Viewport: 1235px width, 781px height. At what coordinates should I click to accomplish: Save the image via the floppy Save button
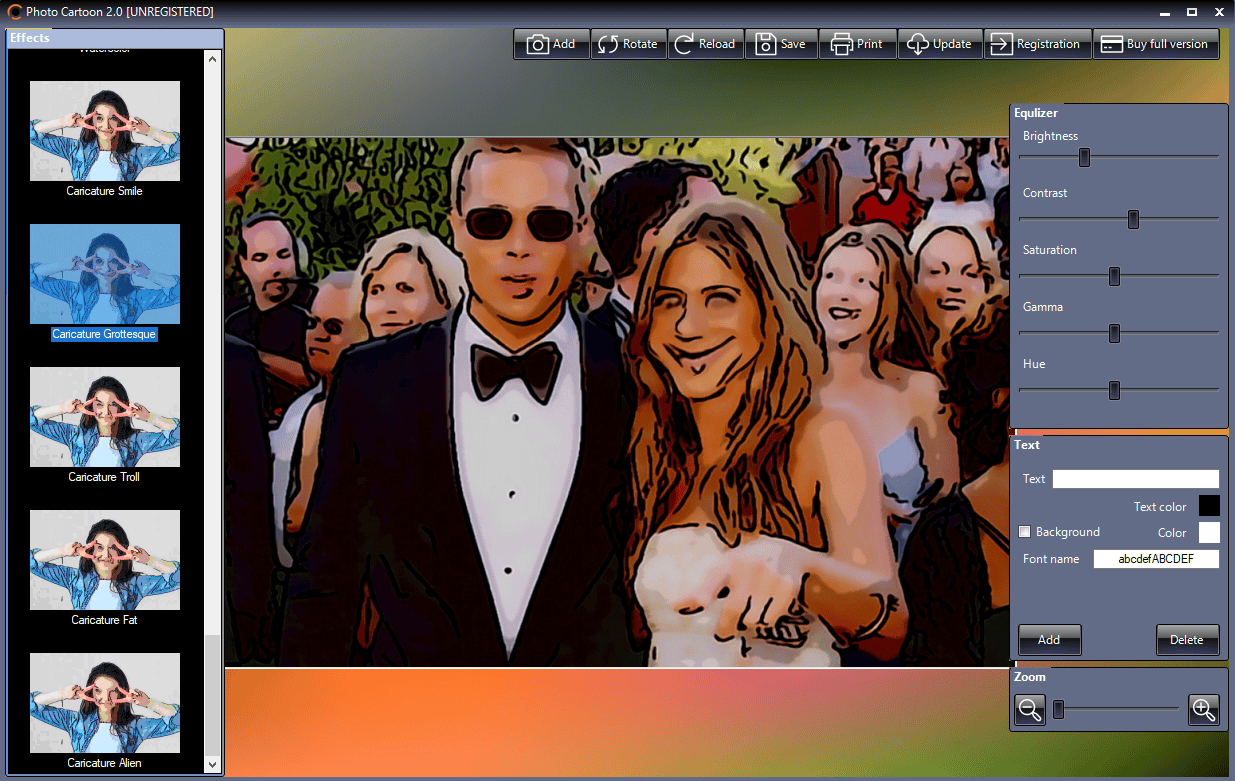[x=781, y=44]
